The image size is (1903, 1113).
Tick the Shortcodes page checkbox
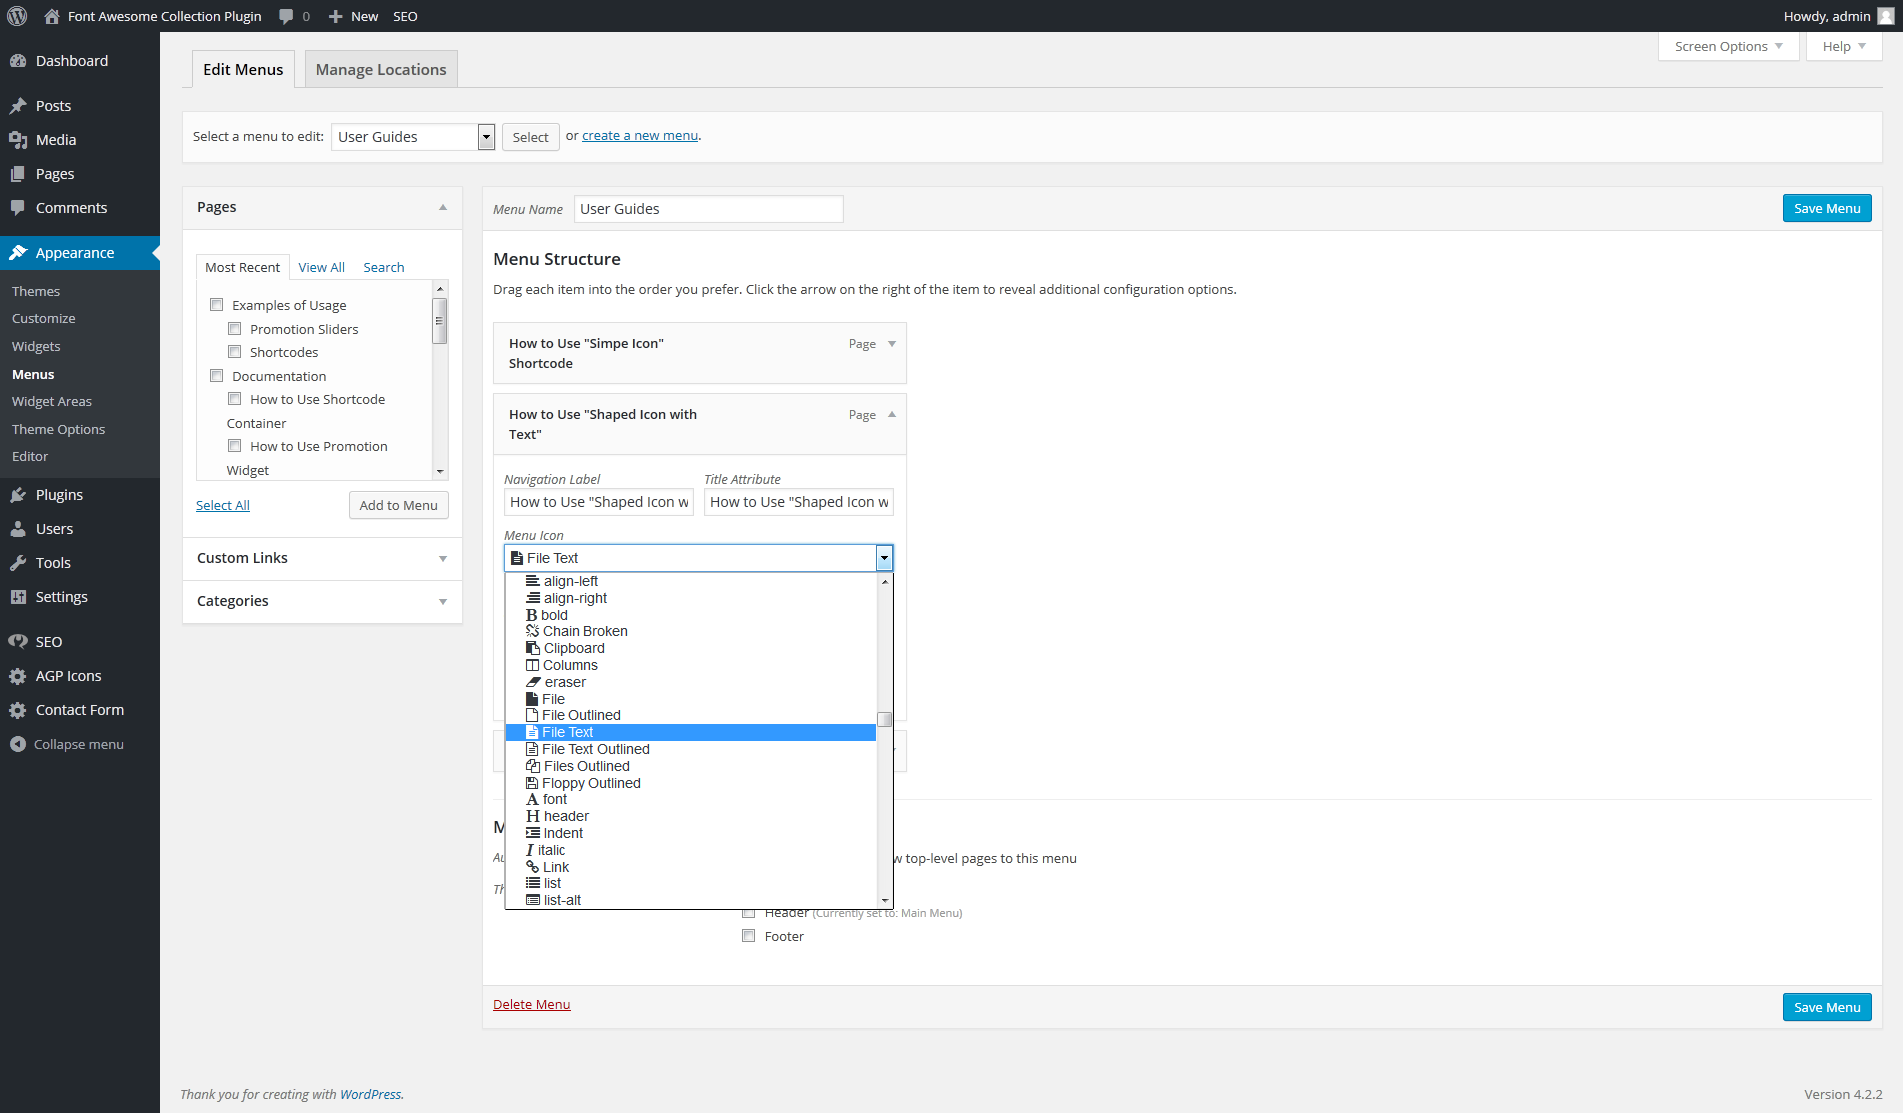tap(234, 352)
